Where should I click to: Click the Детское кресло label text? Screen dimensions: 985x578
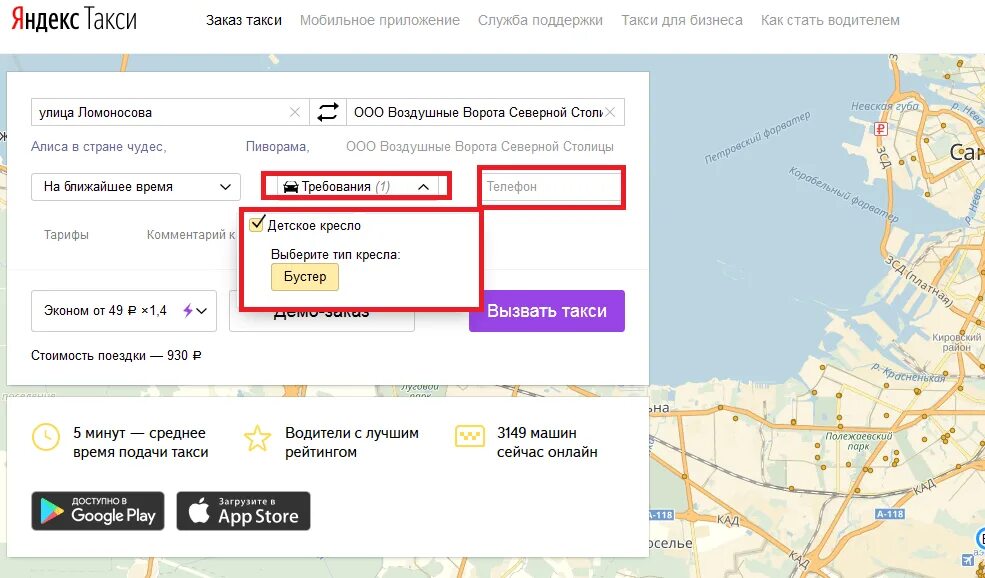coord(314,226)
